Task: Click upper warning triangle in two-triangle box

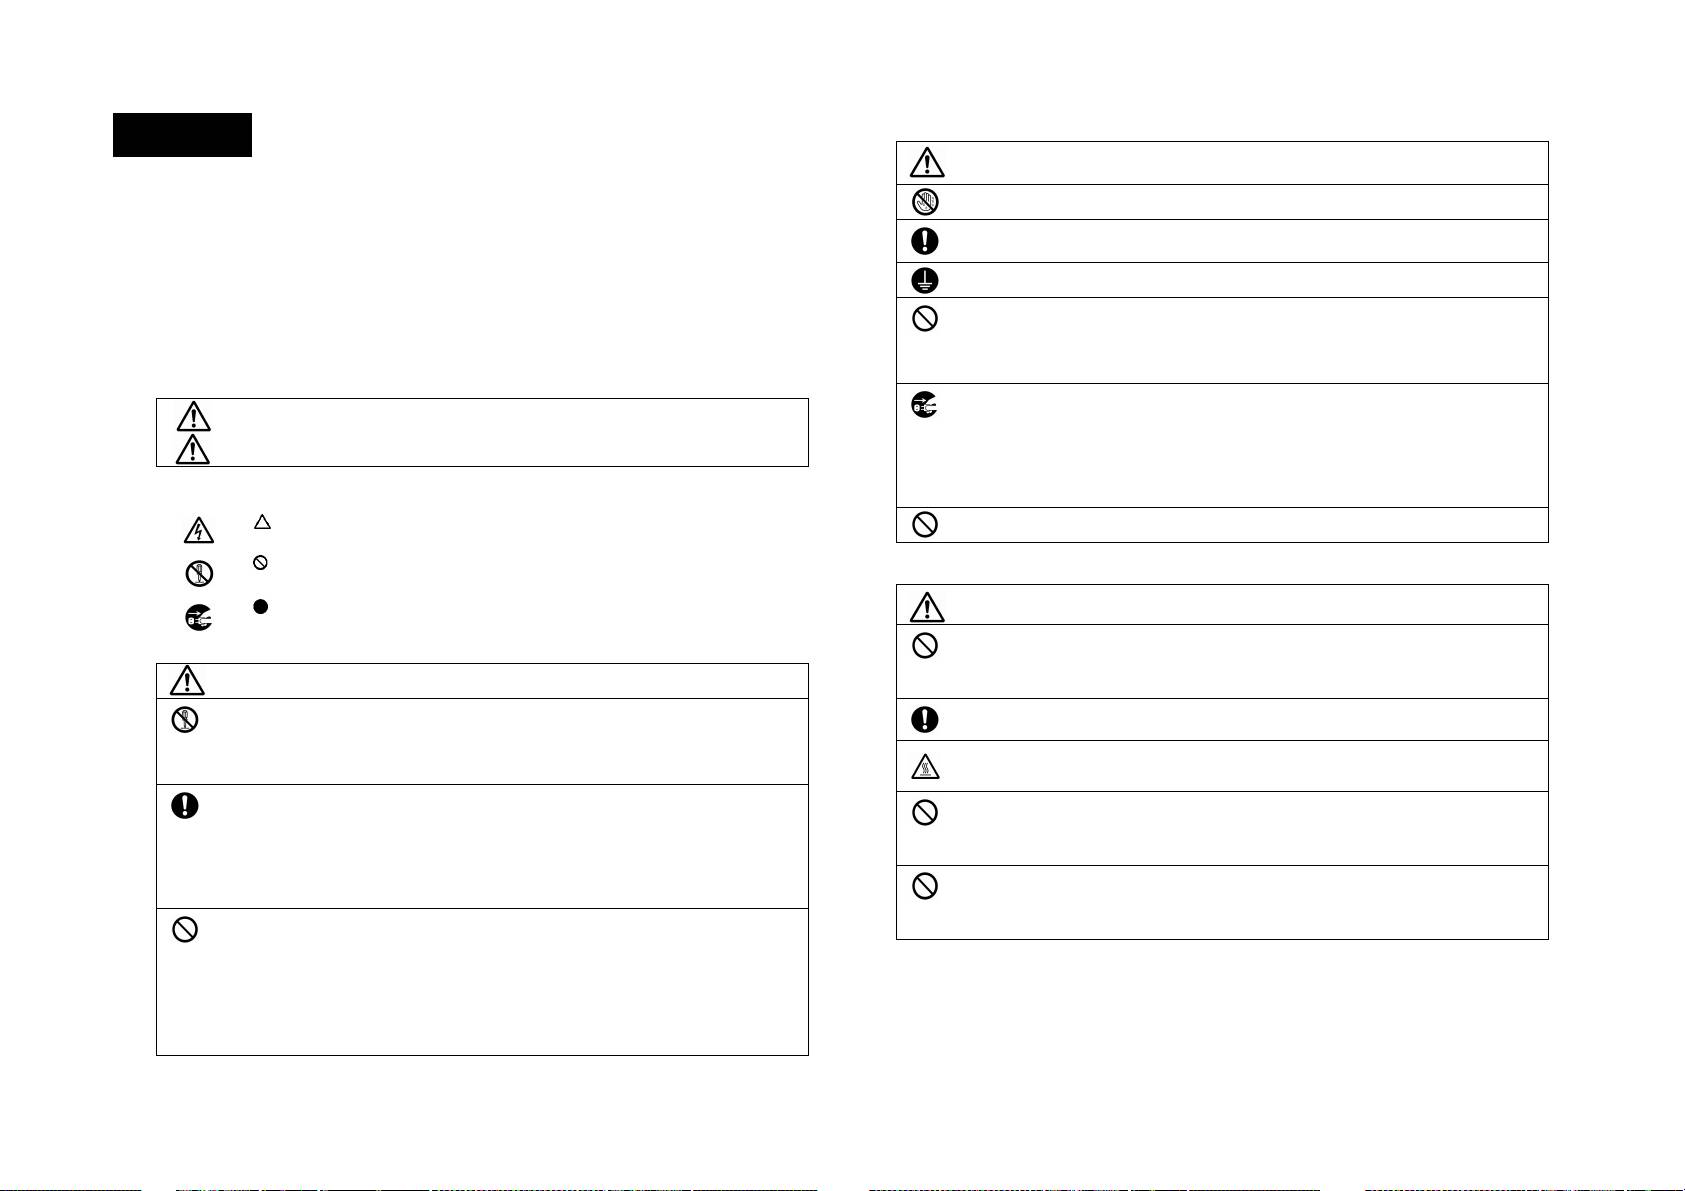Action: (x=193, y=416)
